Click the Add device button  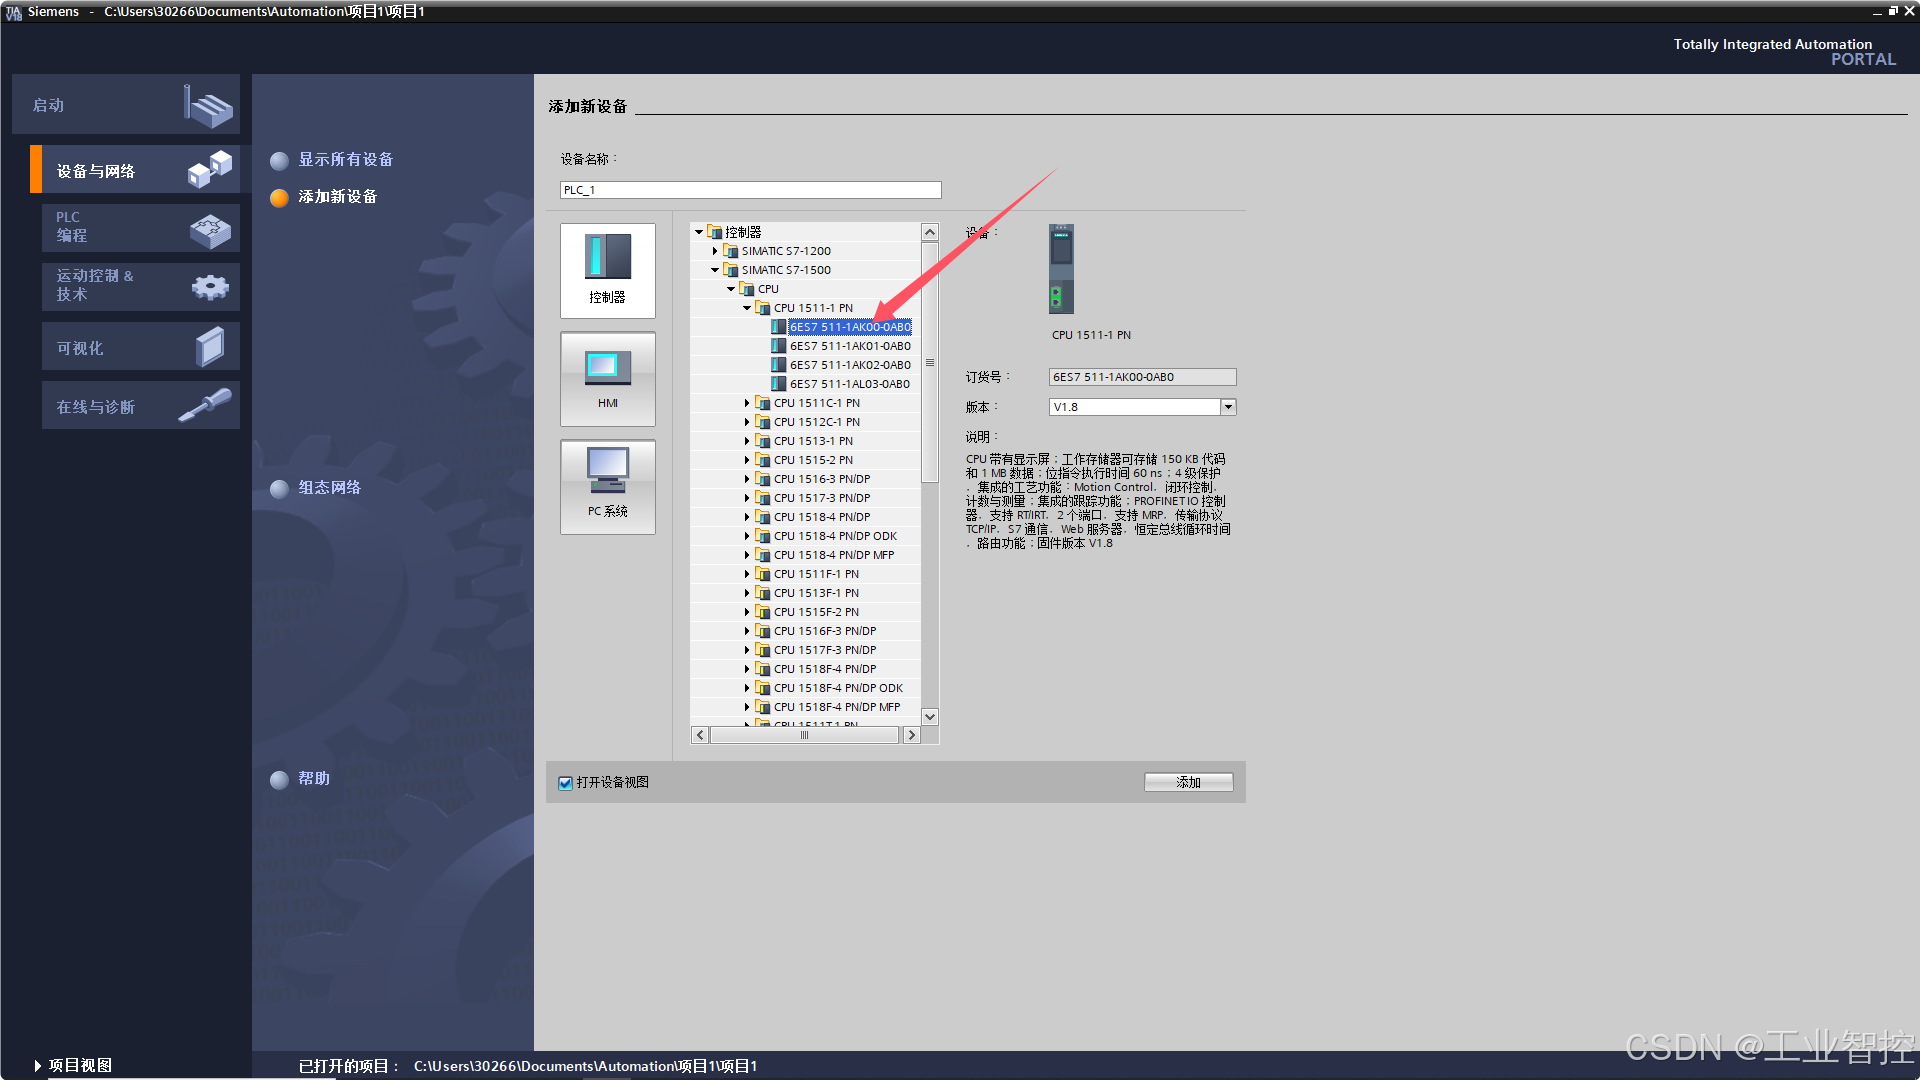point(1188,782)
